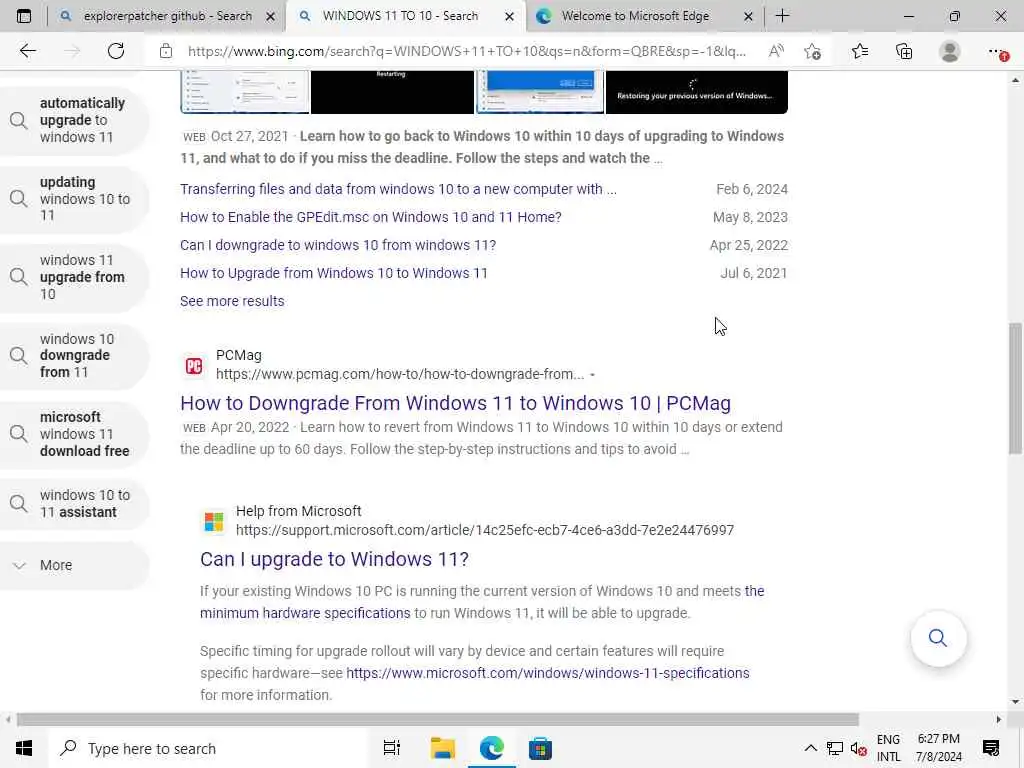Click the network tray icon
This screenshot has width=1024, height=768.
pos(835,748)
